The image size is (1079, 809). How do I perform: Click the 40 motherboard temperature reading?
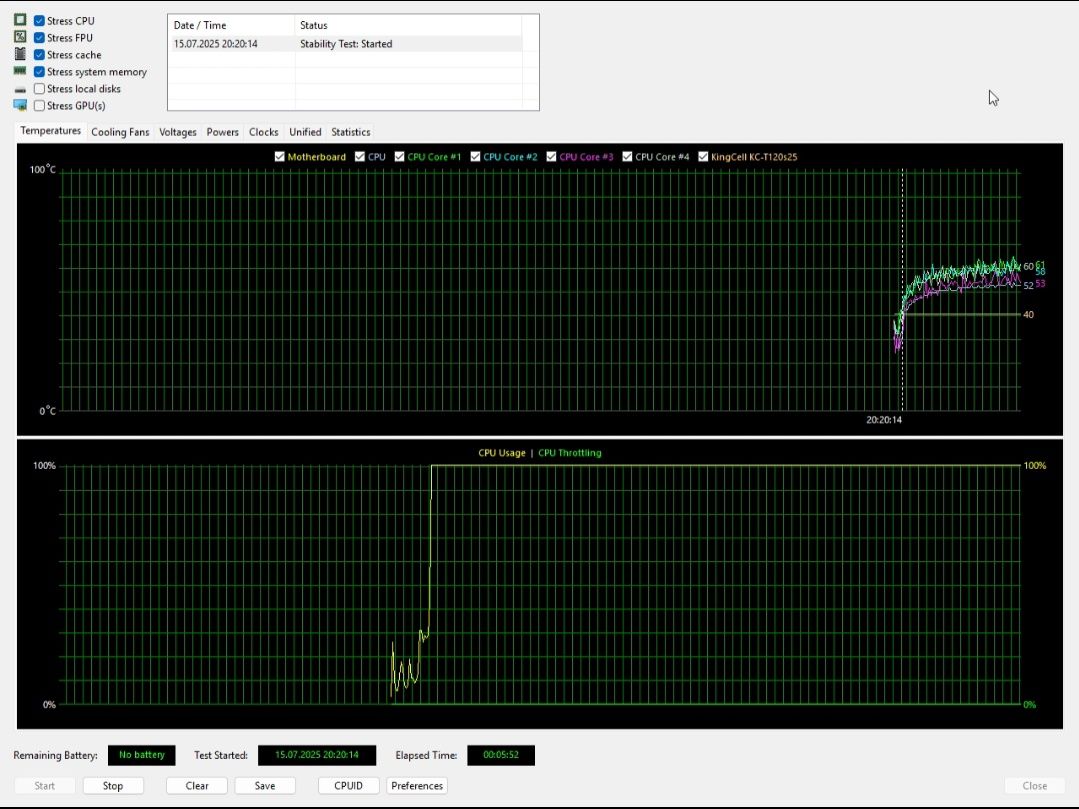(1028, 314)
